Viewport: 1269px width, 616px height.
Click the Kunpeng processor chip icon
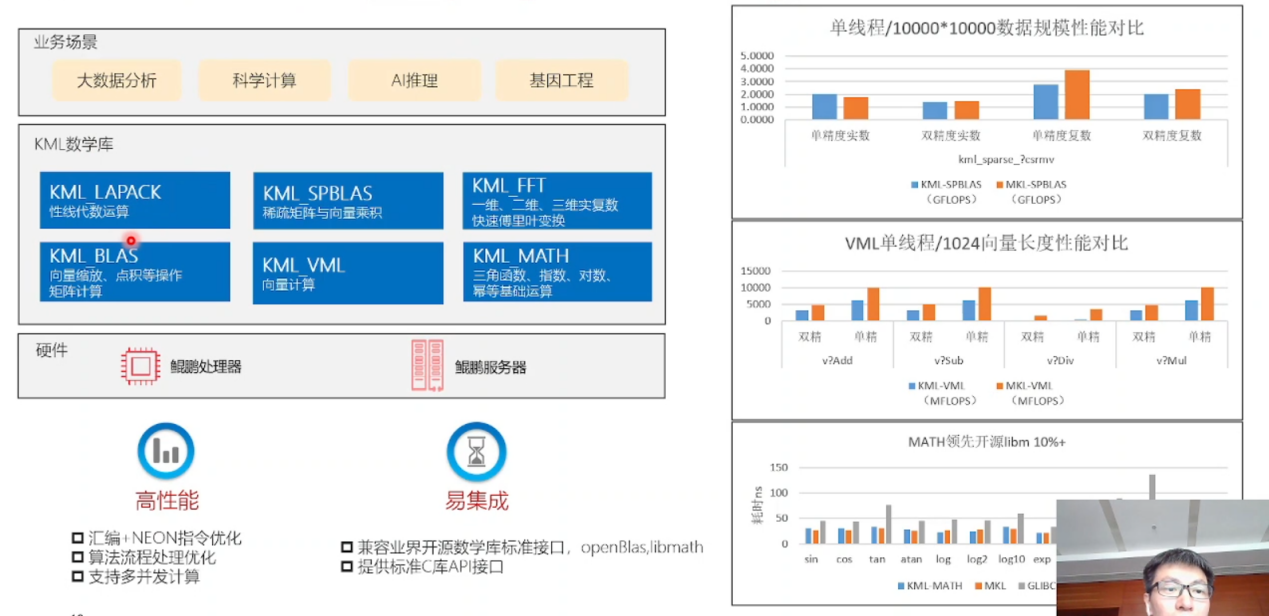pyautogui.click(x=140, y=367)
